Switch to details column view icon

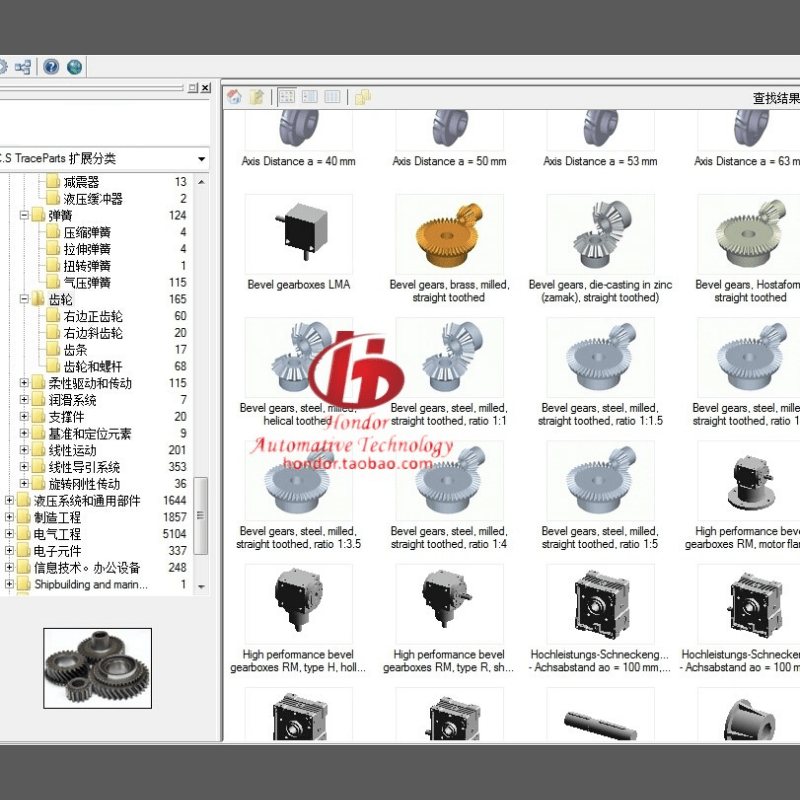pos(332,97)
